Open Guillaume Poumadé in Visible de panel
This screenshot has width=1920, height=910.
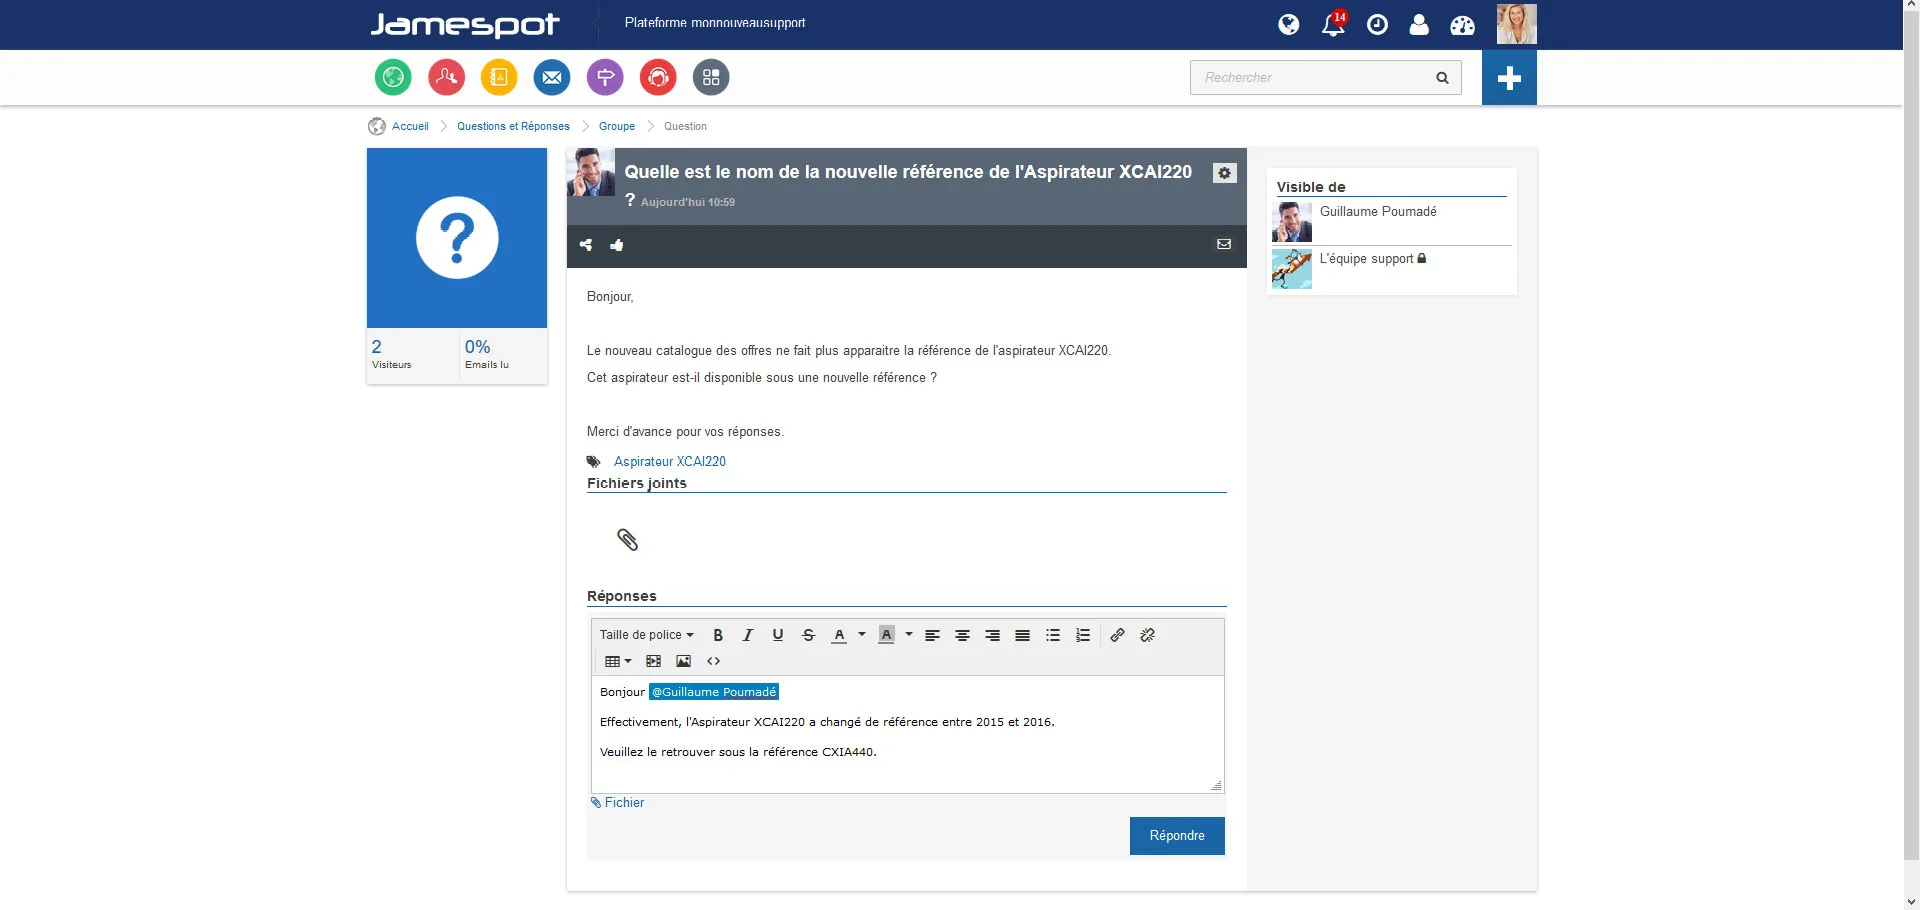coord(1378,212)
